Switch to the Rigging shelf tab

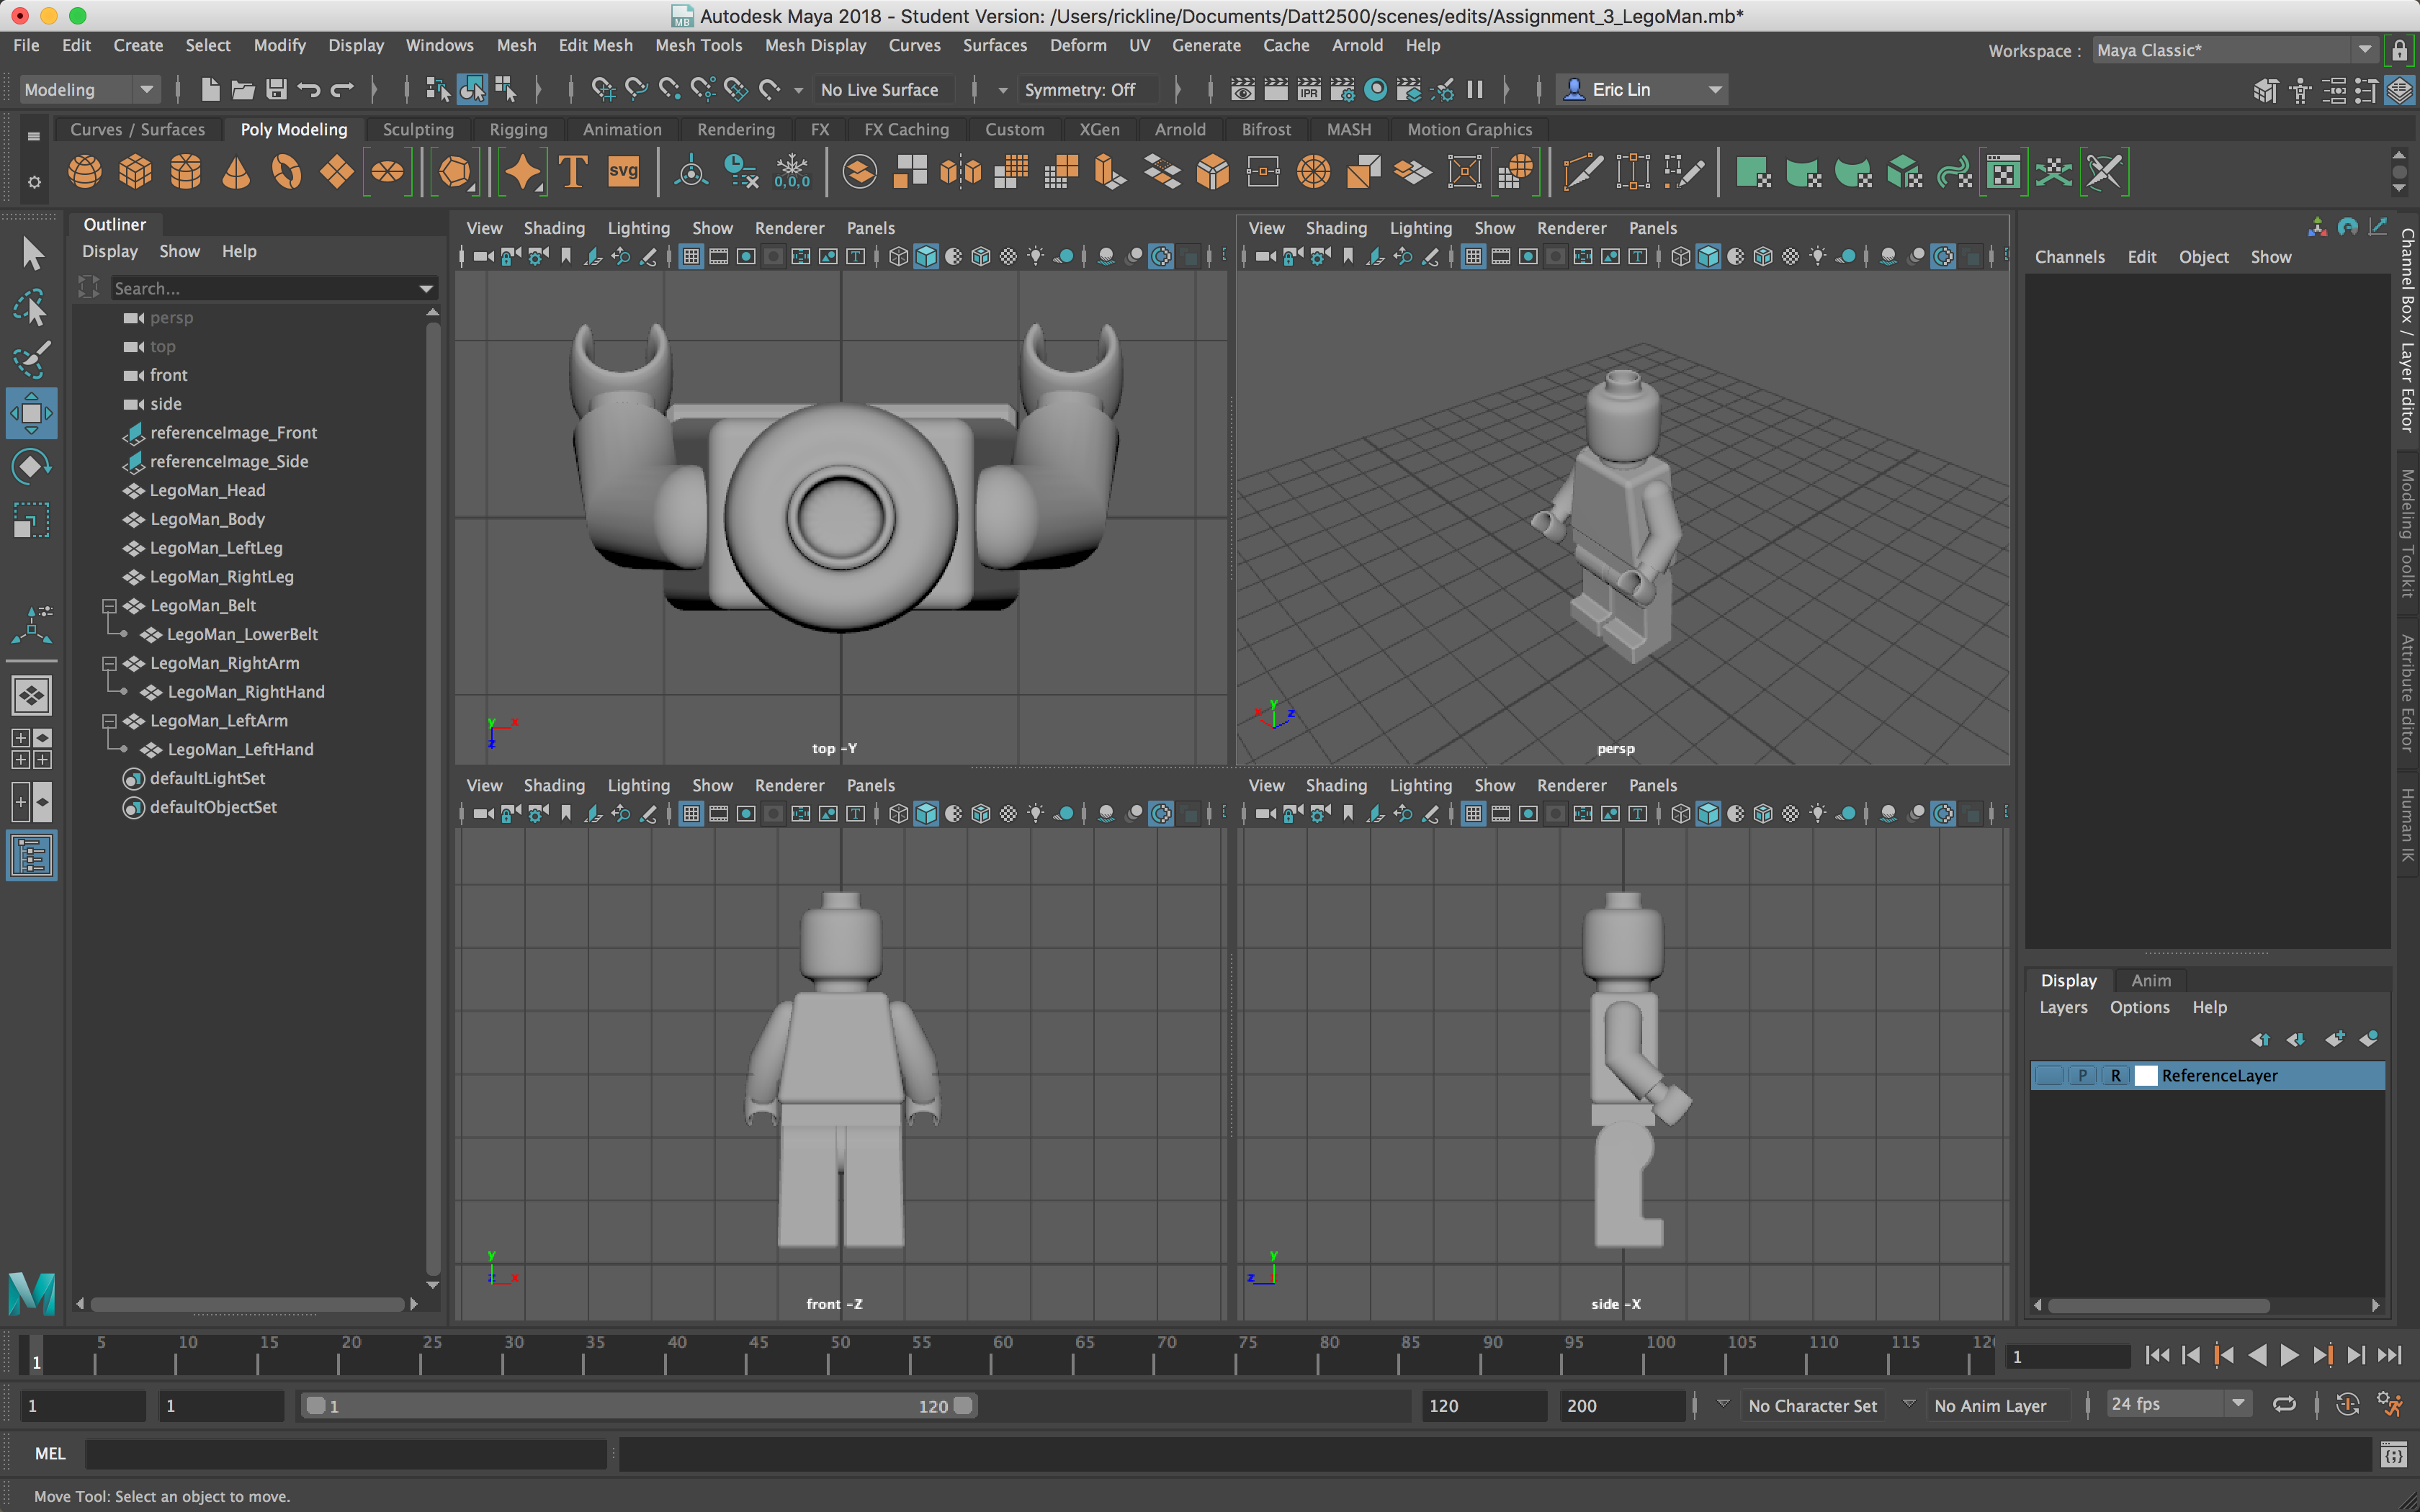[x=518, y=129]
